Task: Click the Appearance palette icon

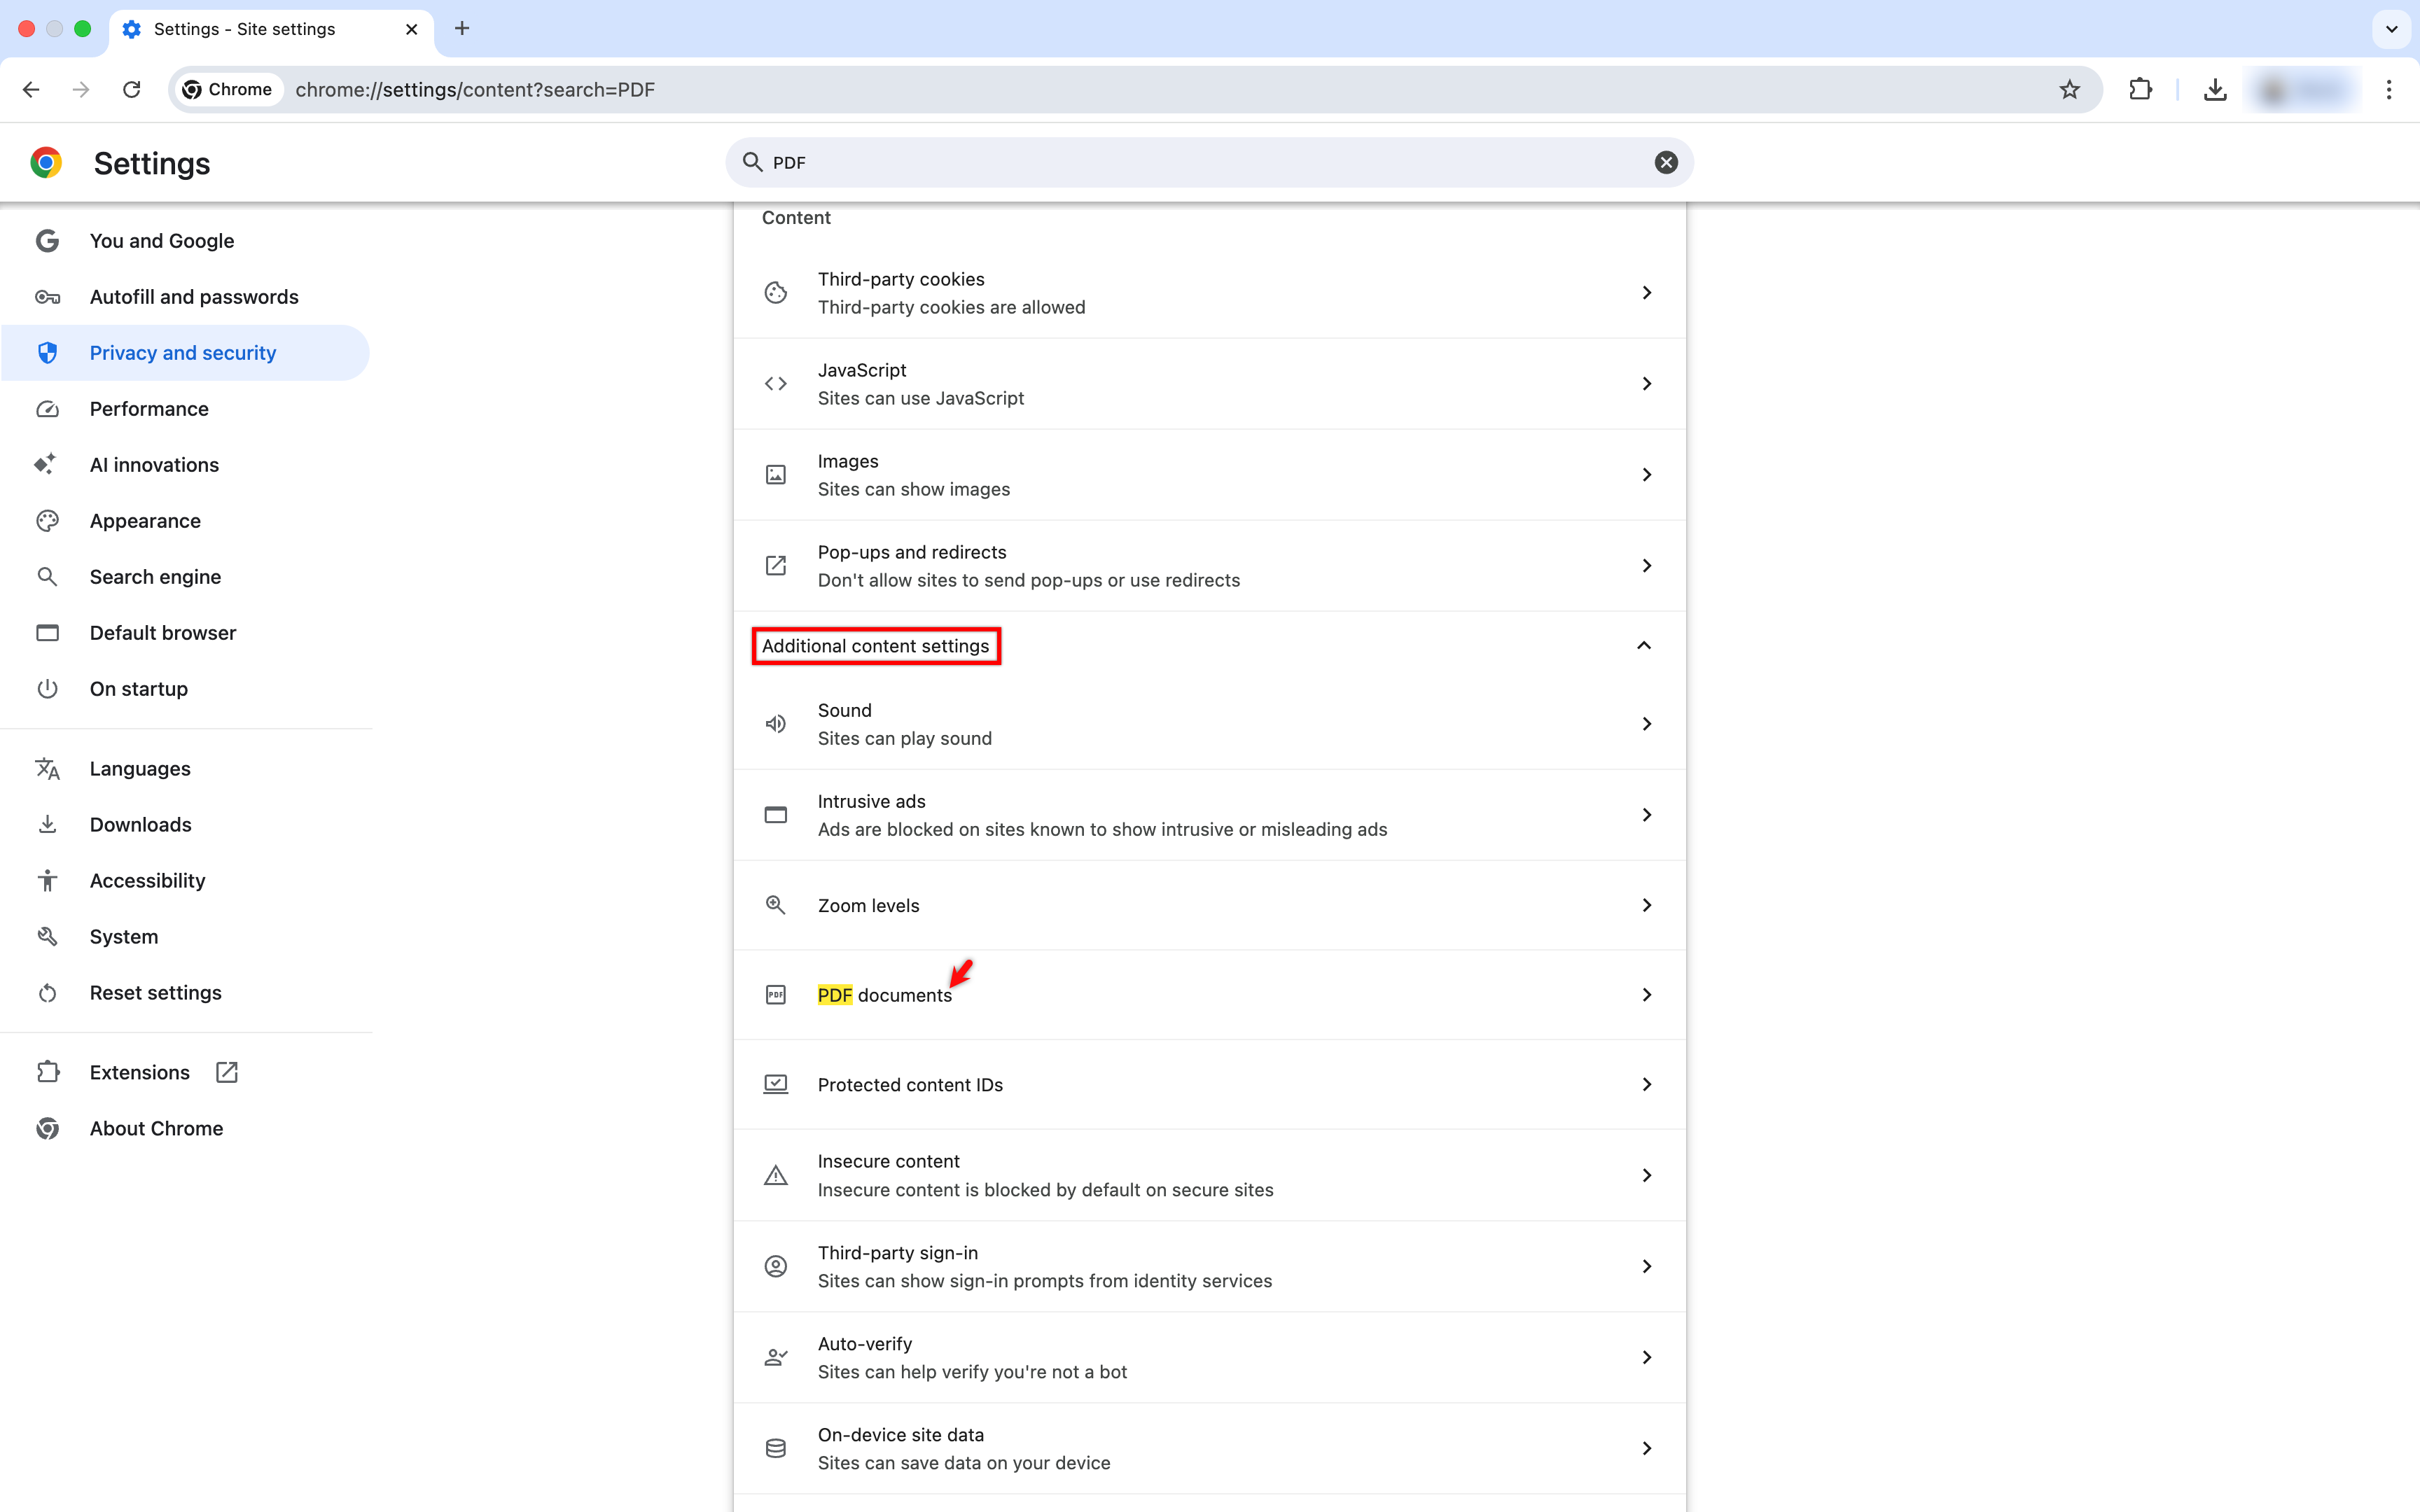Action: (x=47, y=520)
